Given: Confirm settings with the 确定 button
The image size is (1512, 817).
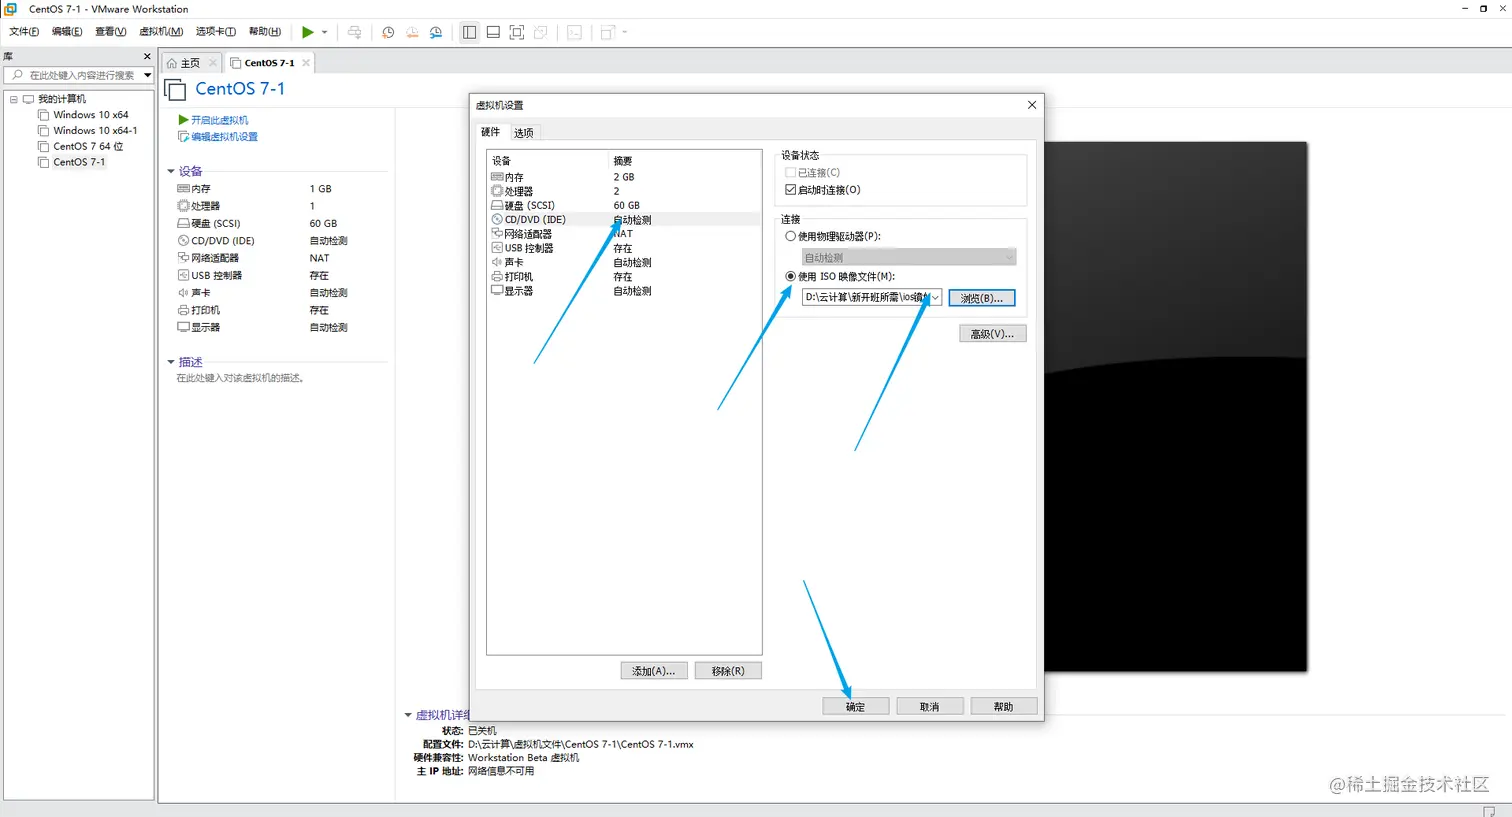Looking at the screenshot, I should (x=855, y=706).
